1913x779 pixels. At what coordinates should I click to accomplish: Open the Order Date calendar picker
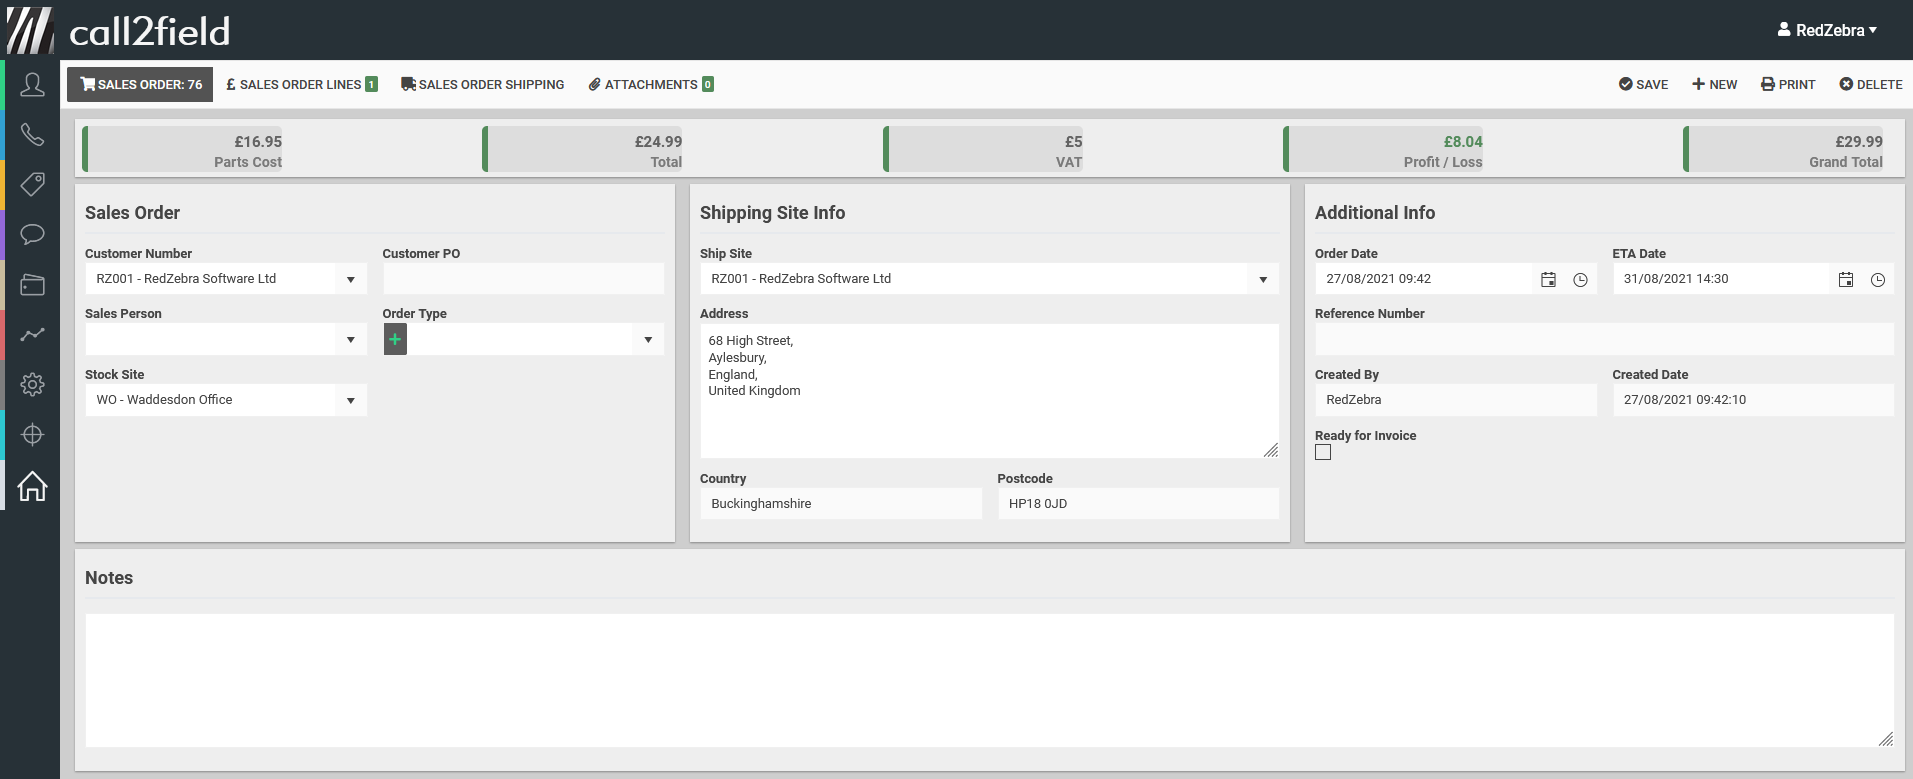click(x=1548, y=280)
